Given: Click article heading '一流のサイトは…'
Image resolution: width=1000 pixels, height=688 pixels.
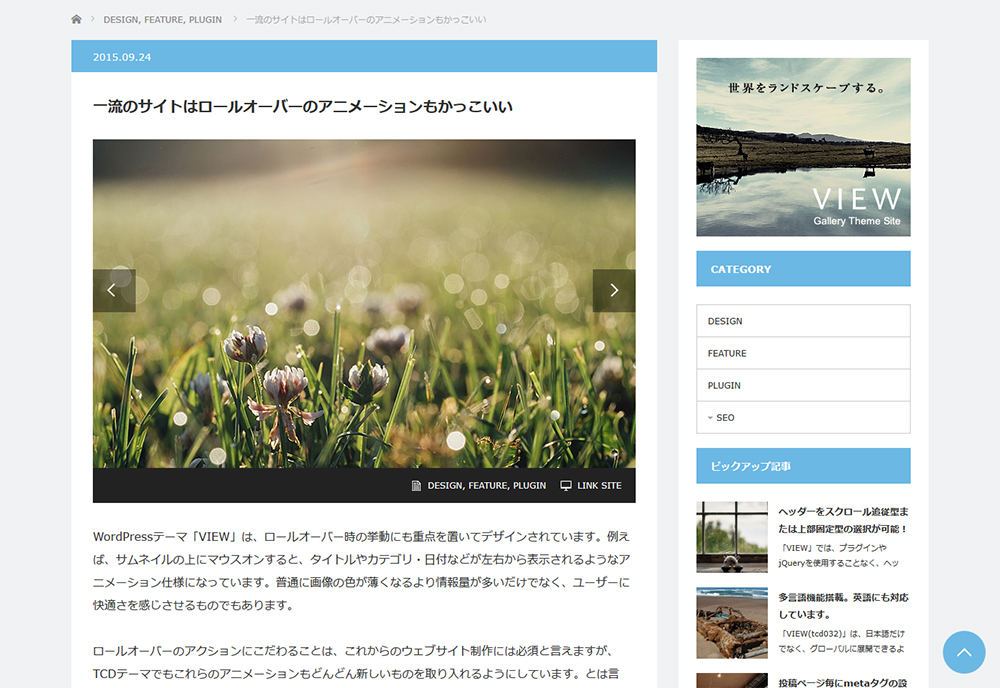Looking at the screenshot, I should (x=303, y=106).
